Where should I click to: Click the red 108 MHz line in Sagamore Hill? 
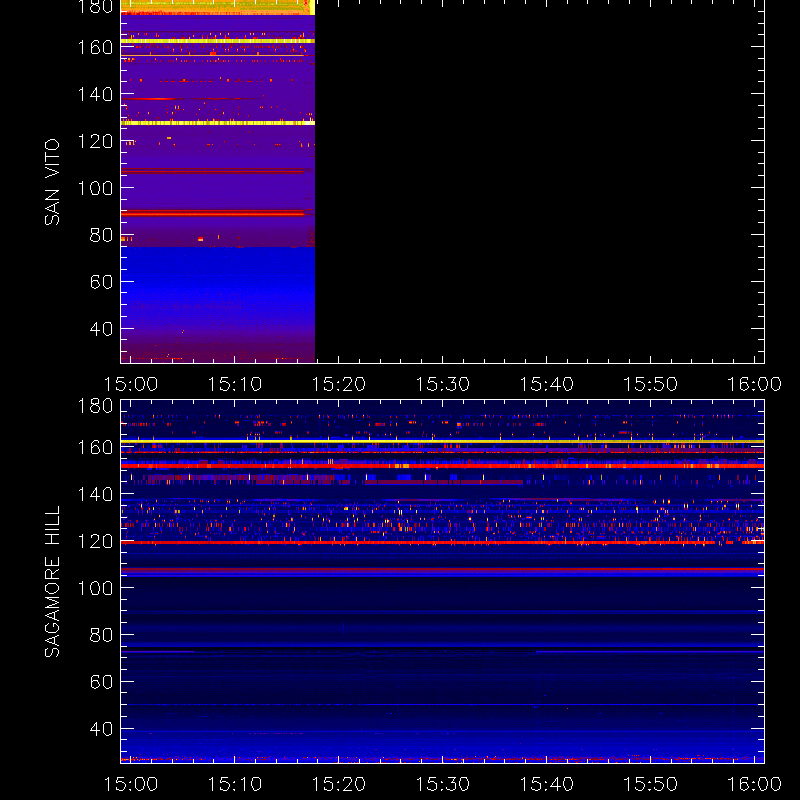442,569
